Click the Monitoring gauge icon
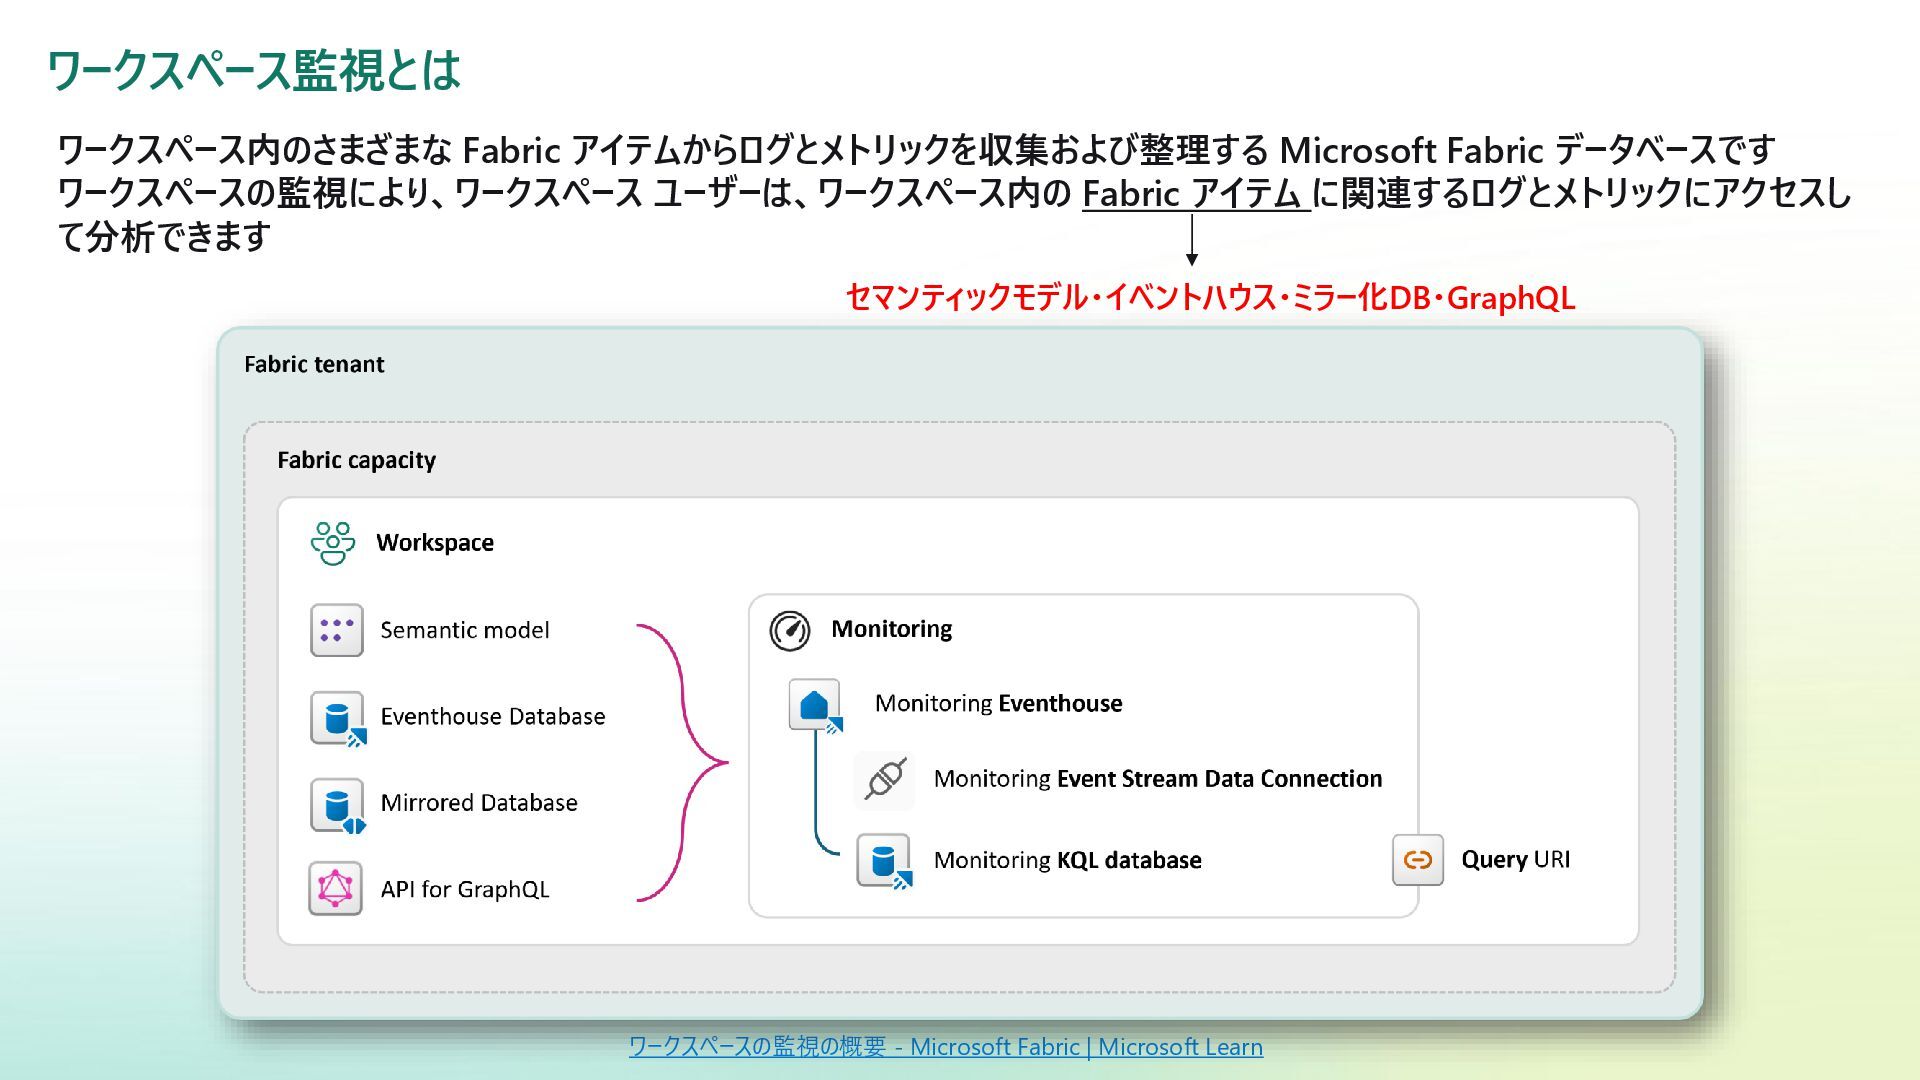Screen dimensions: 1920x1080 (790, 630)
